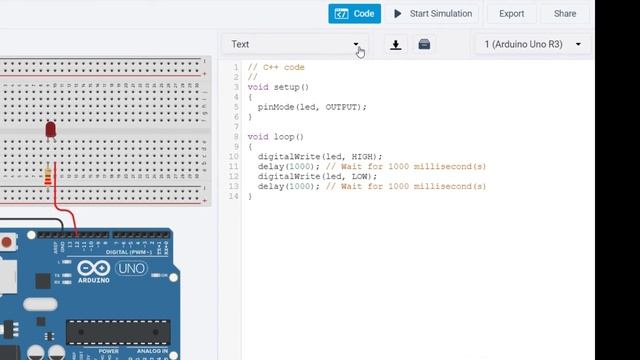Open the libraries icon button
640x360 pixels.
[x=424, y=44]
